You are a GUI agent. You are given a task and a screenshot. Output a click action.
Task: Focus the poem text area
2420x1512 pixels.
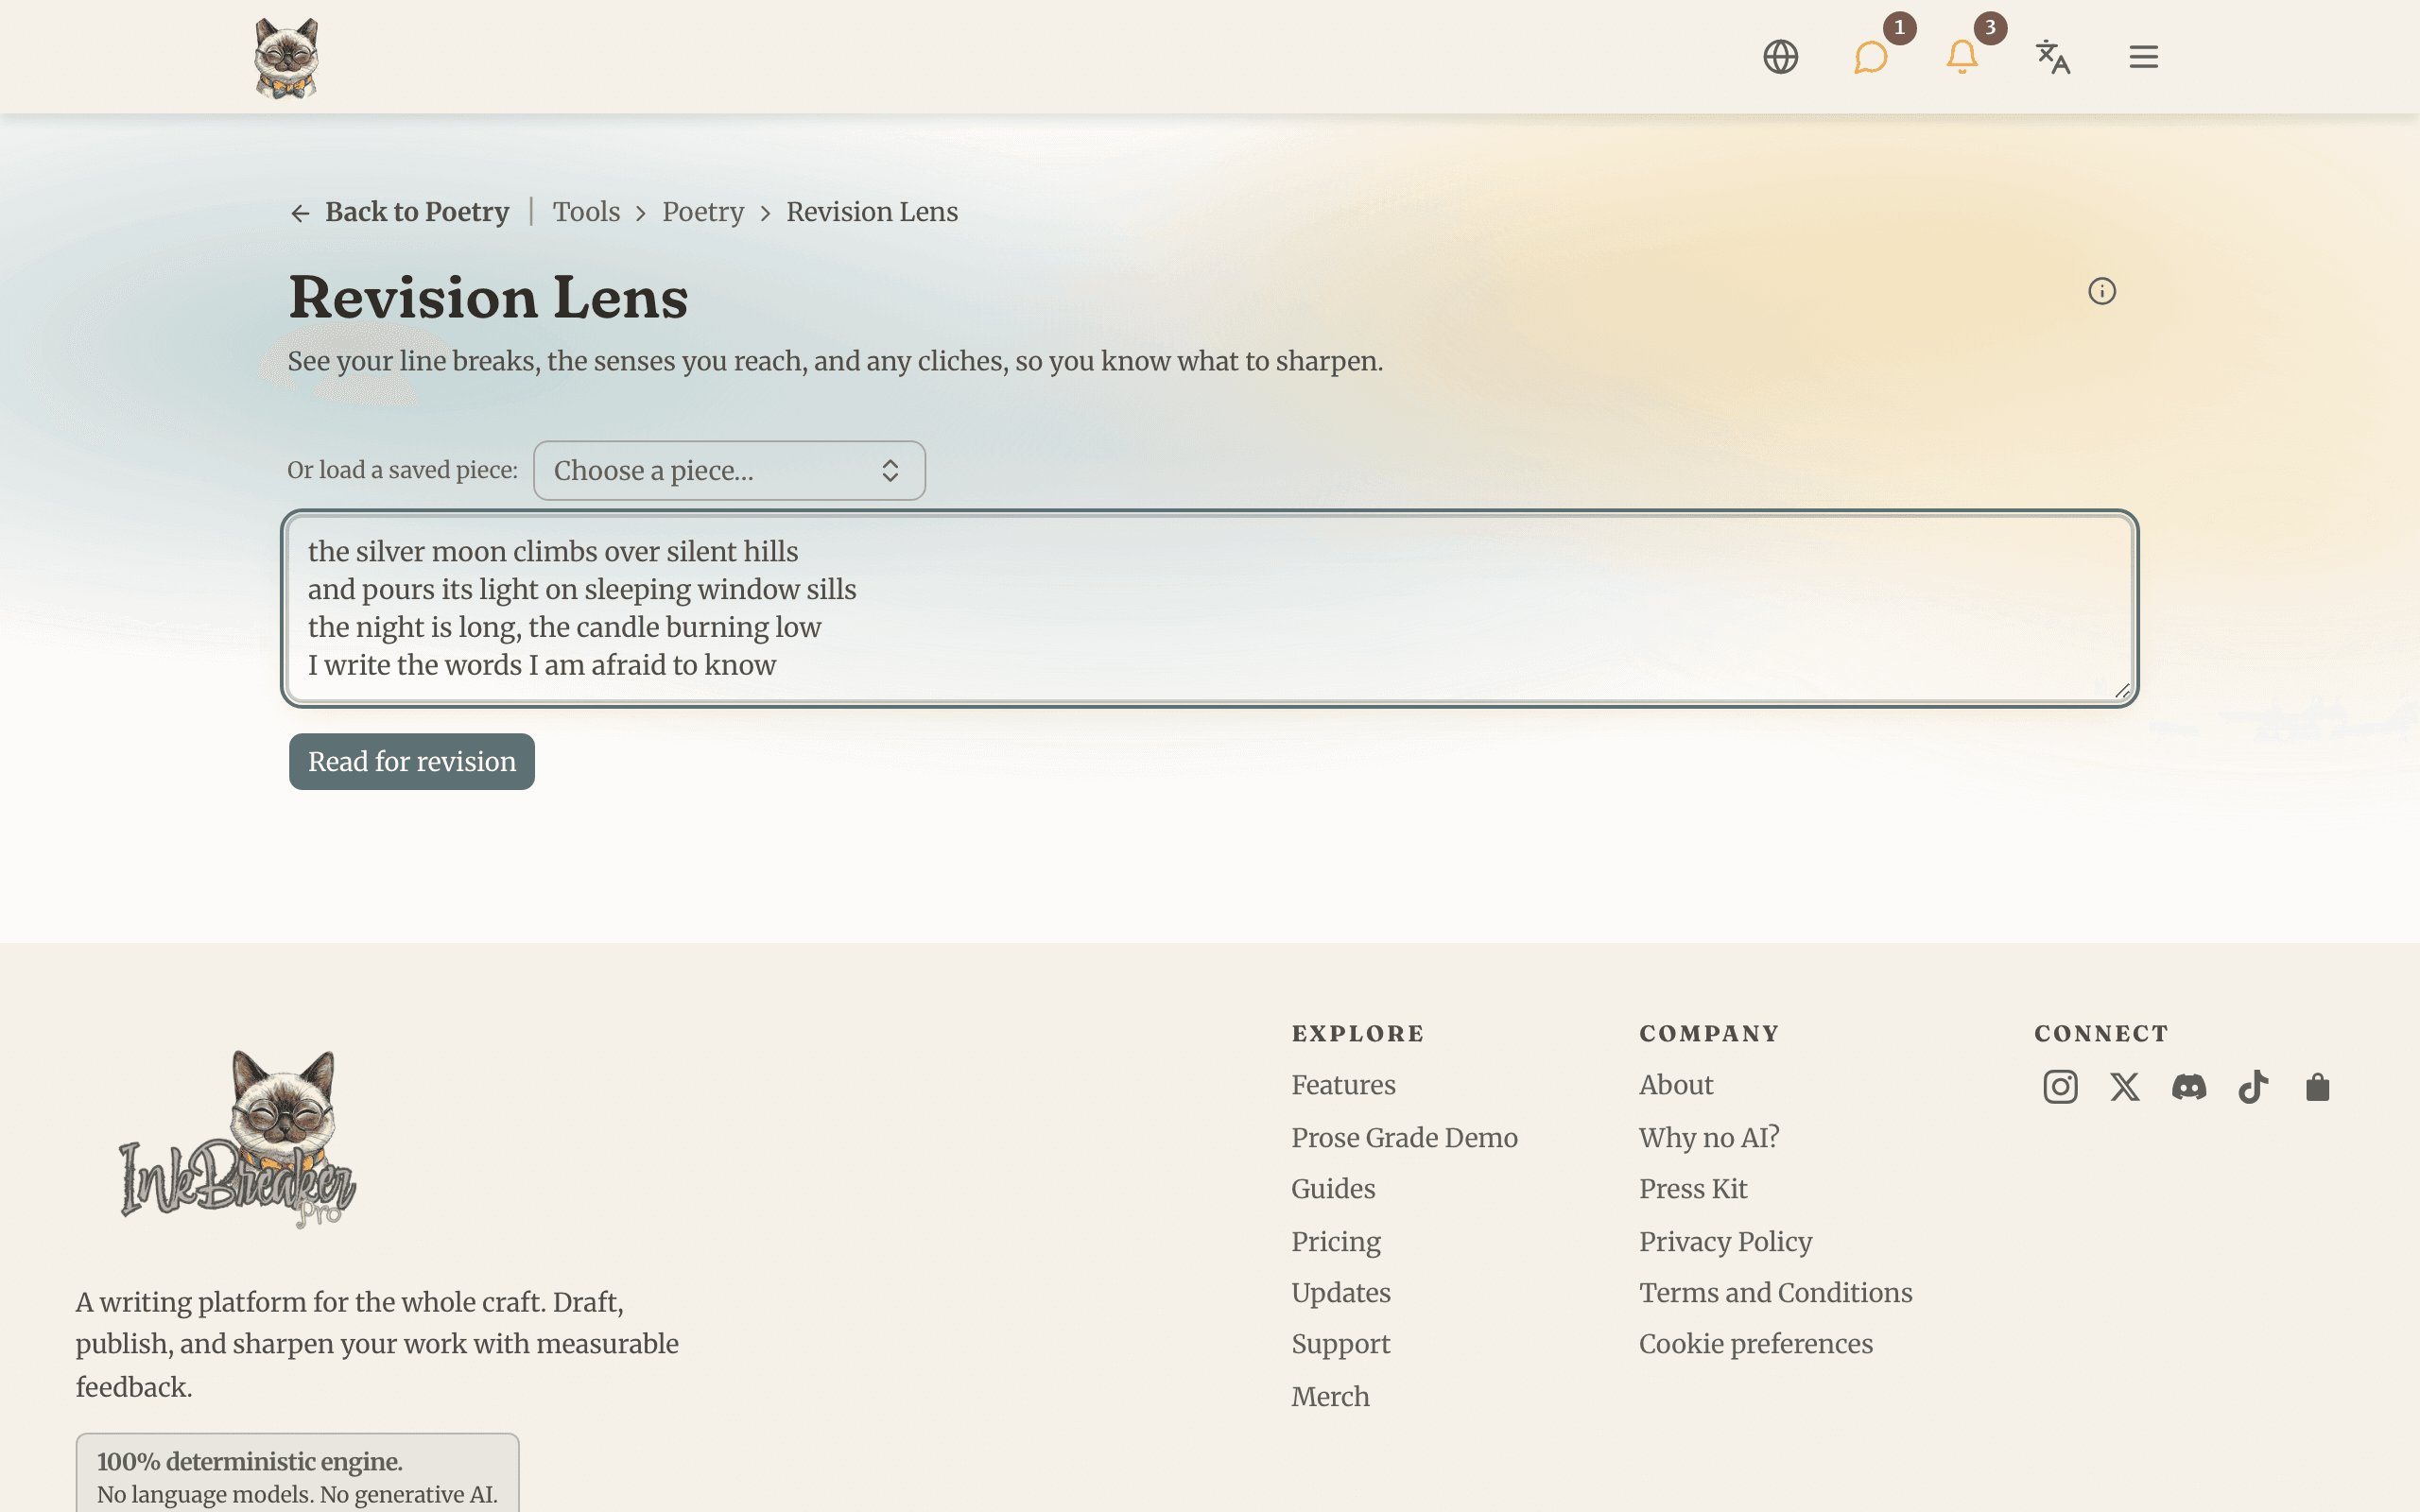pos(1210,609)
